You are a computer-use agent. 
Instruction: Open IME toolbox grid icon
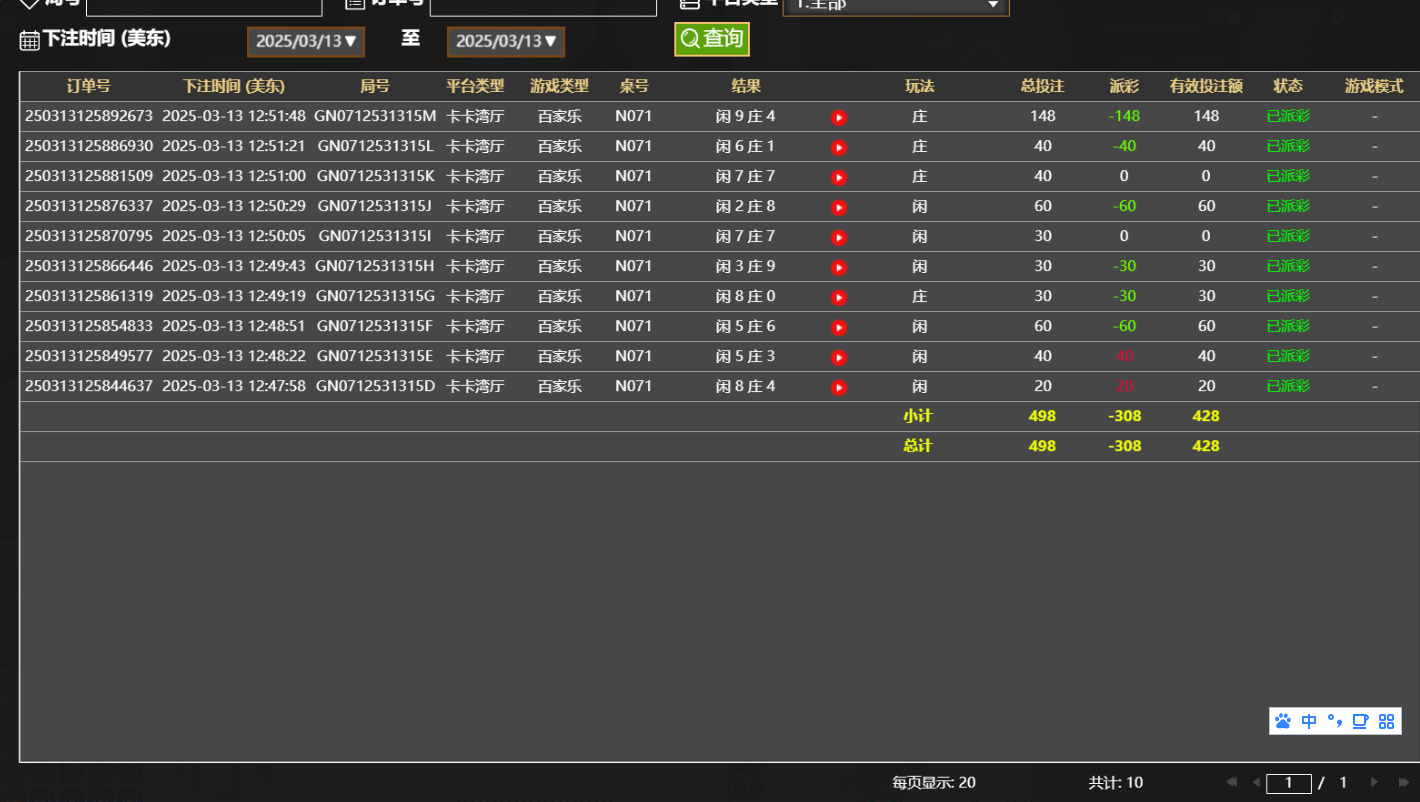tap(1386, 721)
